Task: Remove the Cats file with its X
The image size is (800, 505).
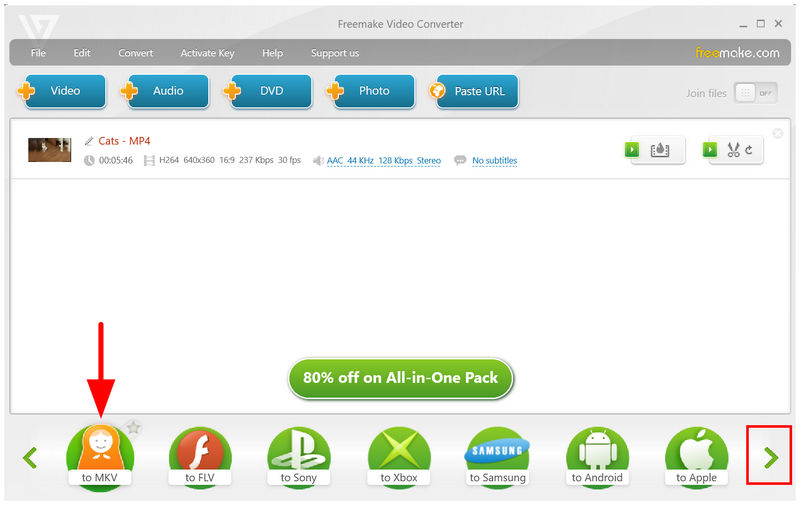Action: click(x=778, y=133)
